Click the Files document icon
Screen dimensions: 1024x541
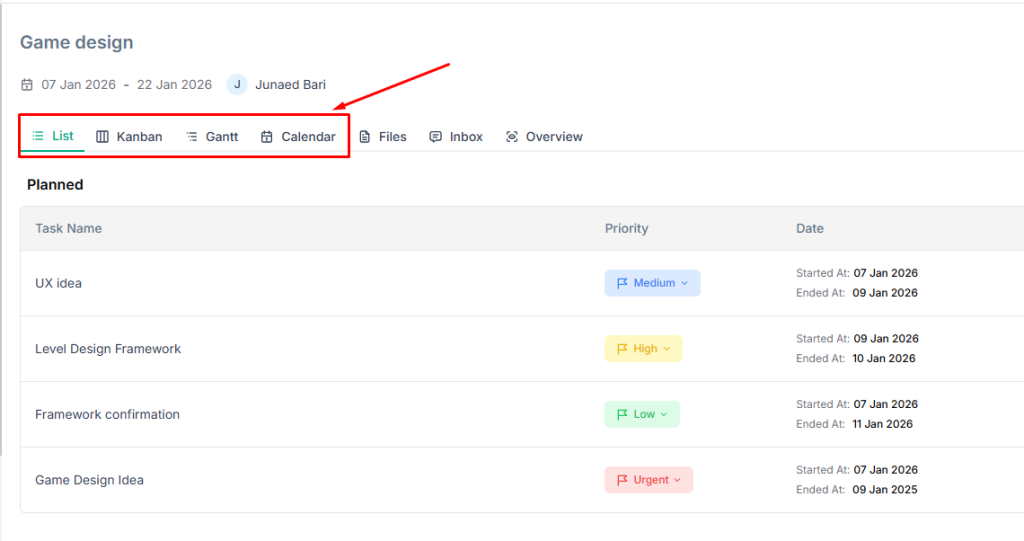pyautogui.click(x=365, y=137)
